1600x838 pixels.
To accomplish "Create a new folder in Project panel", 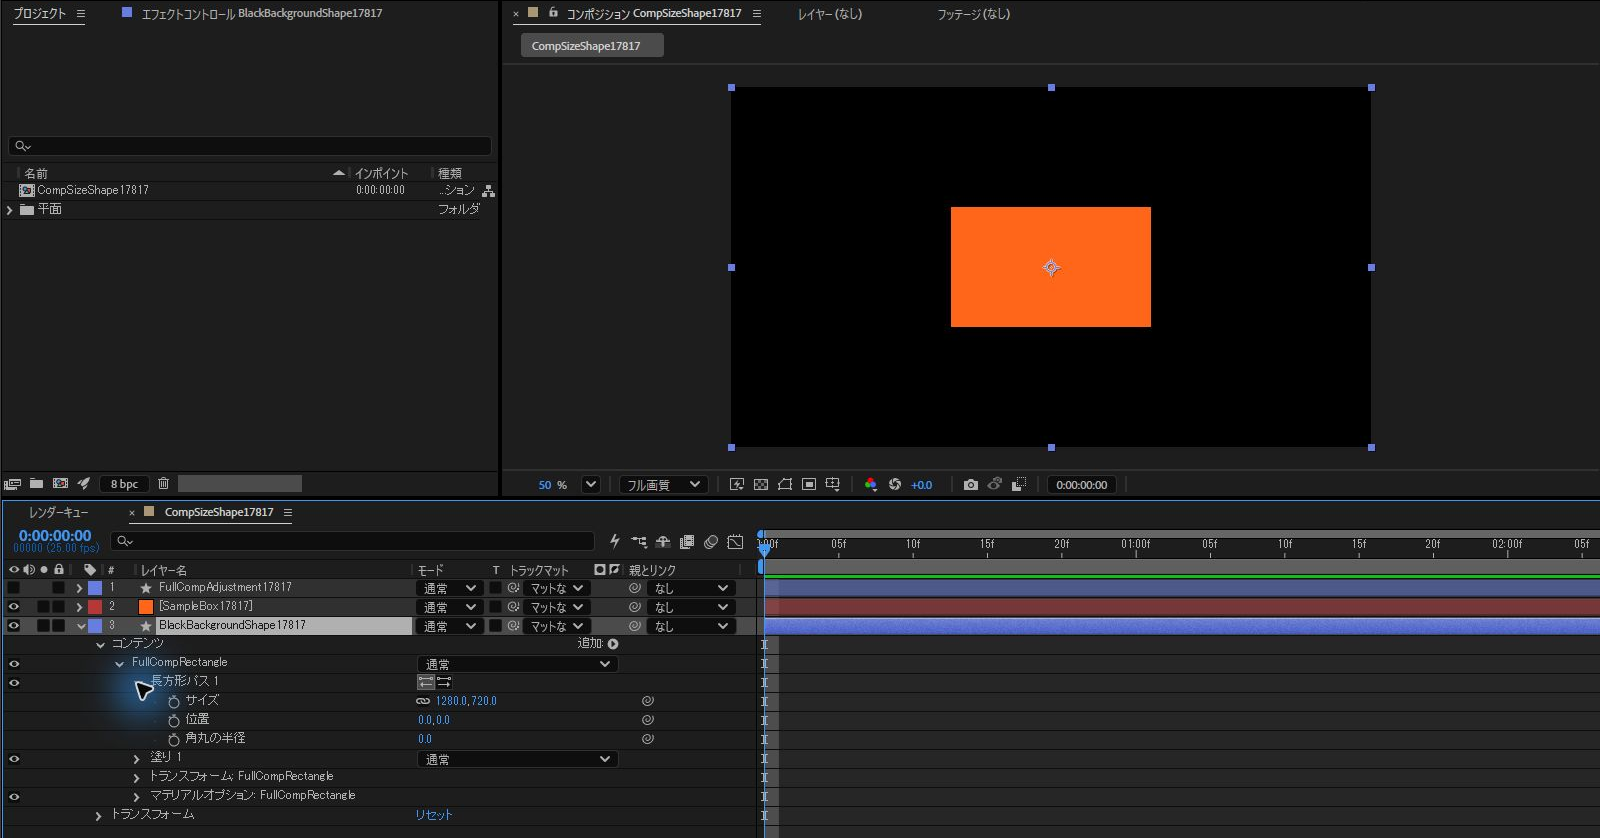I will pos(37,484).
